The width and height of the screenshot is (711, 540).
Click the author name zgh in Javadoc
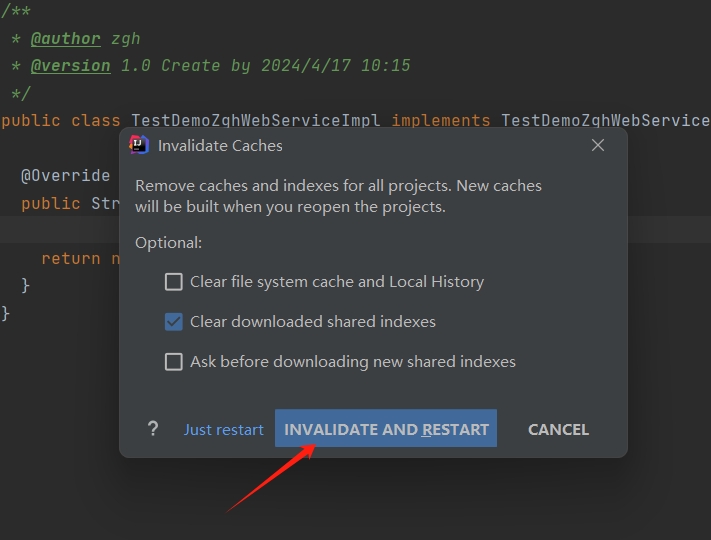[124, 39]
